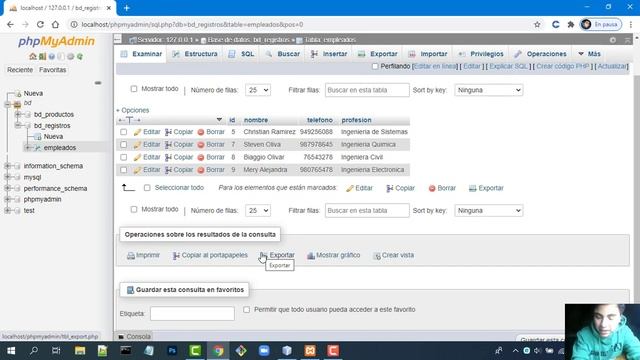Open upper Sort by key dropdown
Screen dimensions: 640x360
489,90
